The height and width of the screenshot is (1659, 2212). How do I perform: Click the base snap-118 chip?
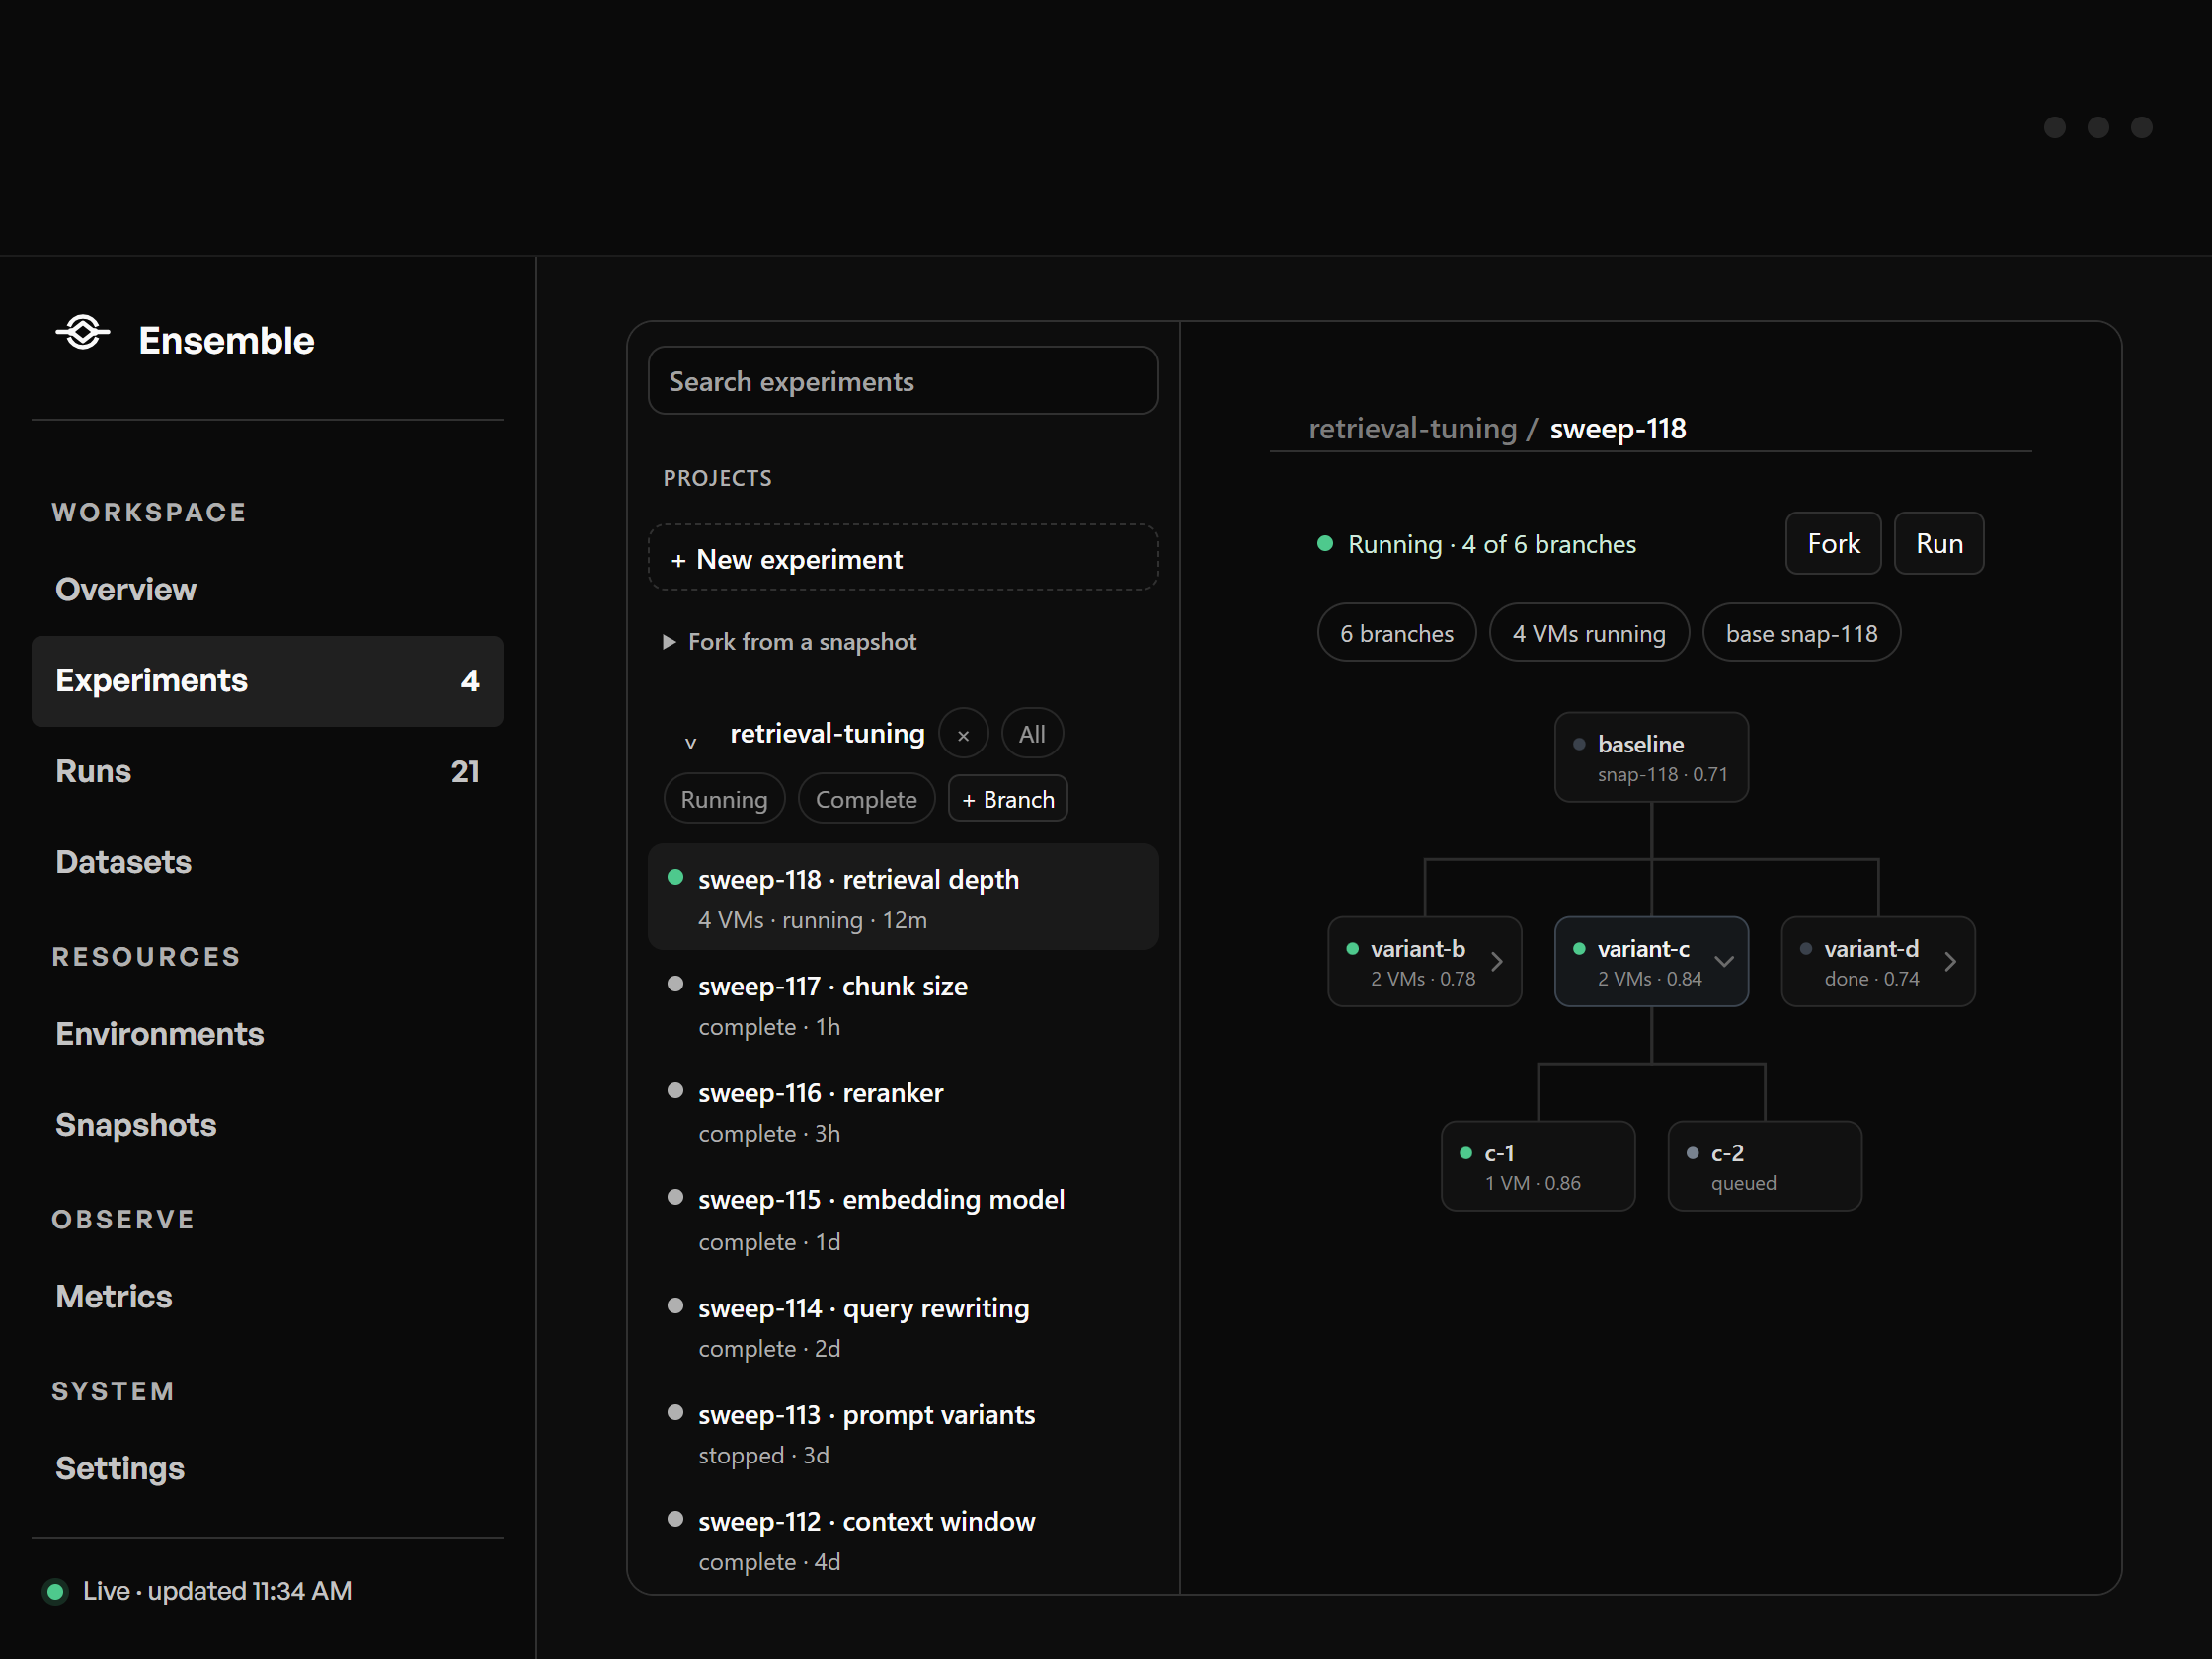click(1801, 633)
